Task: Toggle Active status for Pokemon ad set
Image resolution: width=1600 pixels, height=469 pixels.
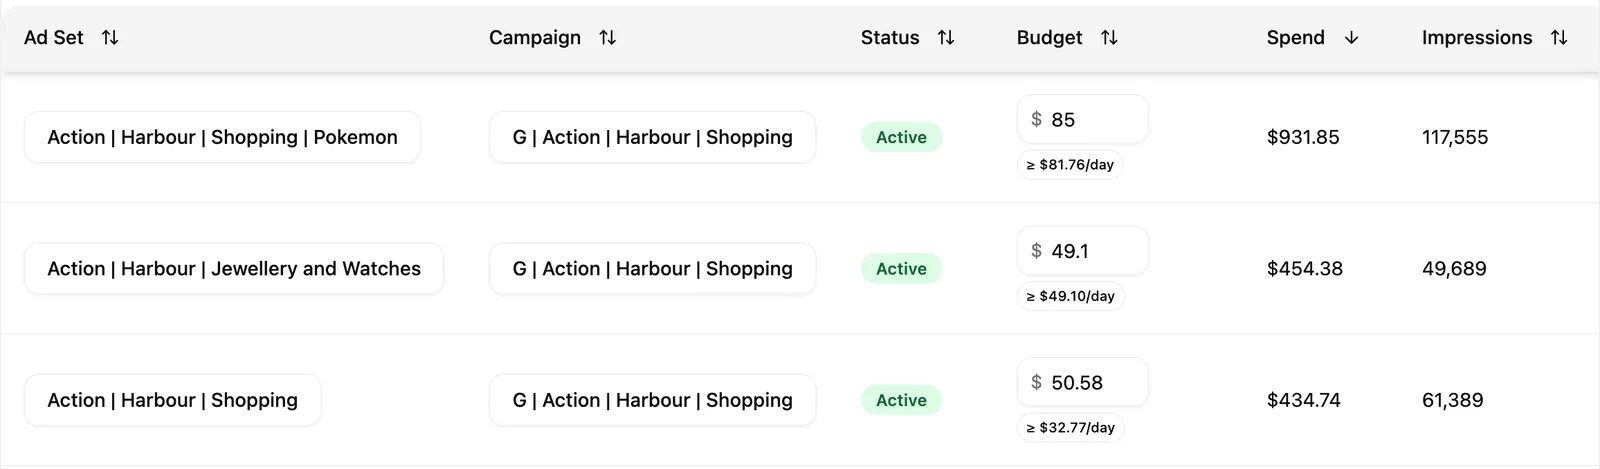Action: (901, 138)
